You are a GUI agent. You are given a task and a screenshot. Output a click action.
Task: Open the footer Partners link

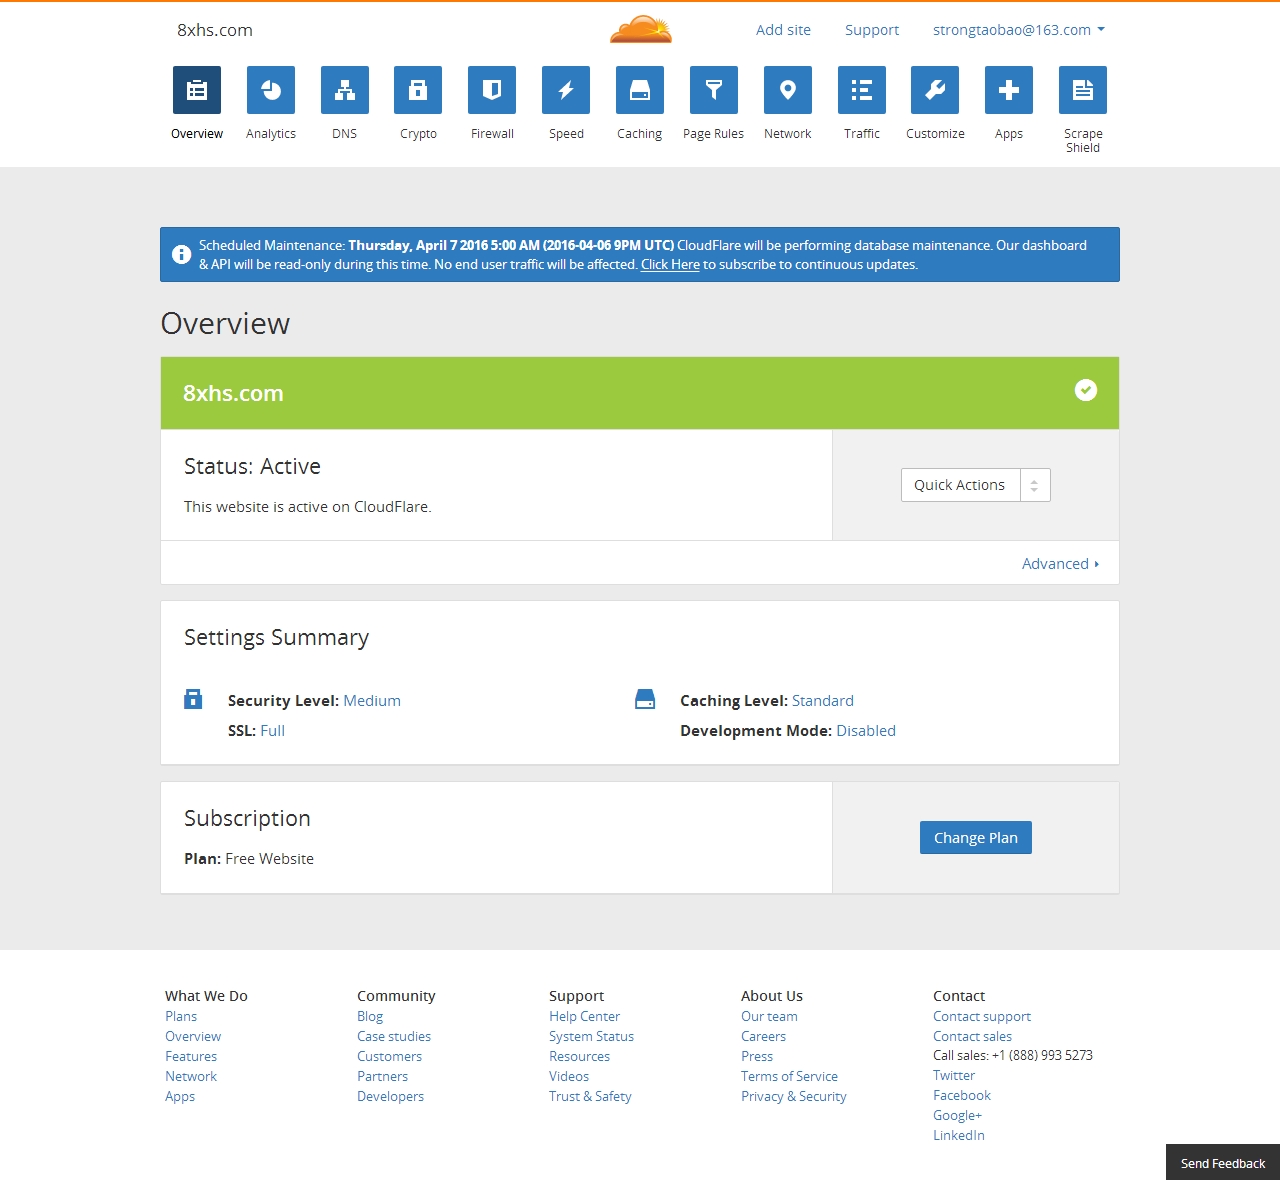383,1076
